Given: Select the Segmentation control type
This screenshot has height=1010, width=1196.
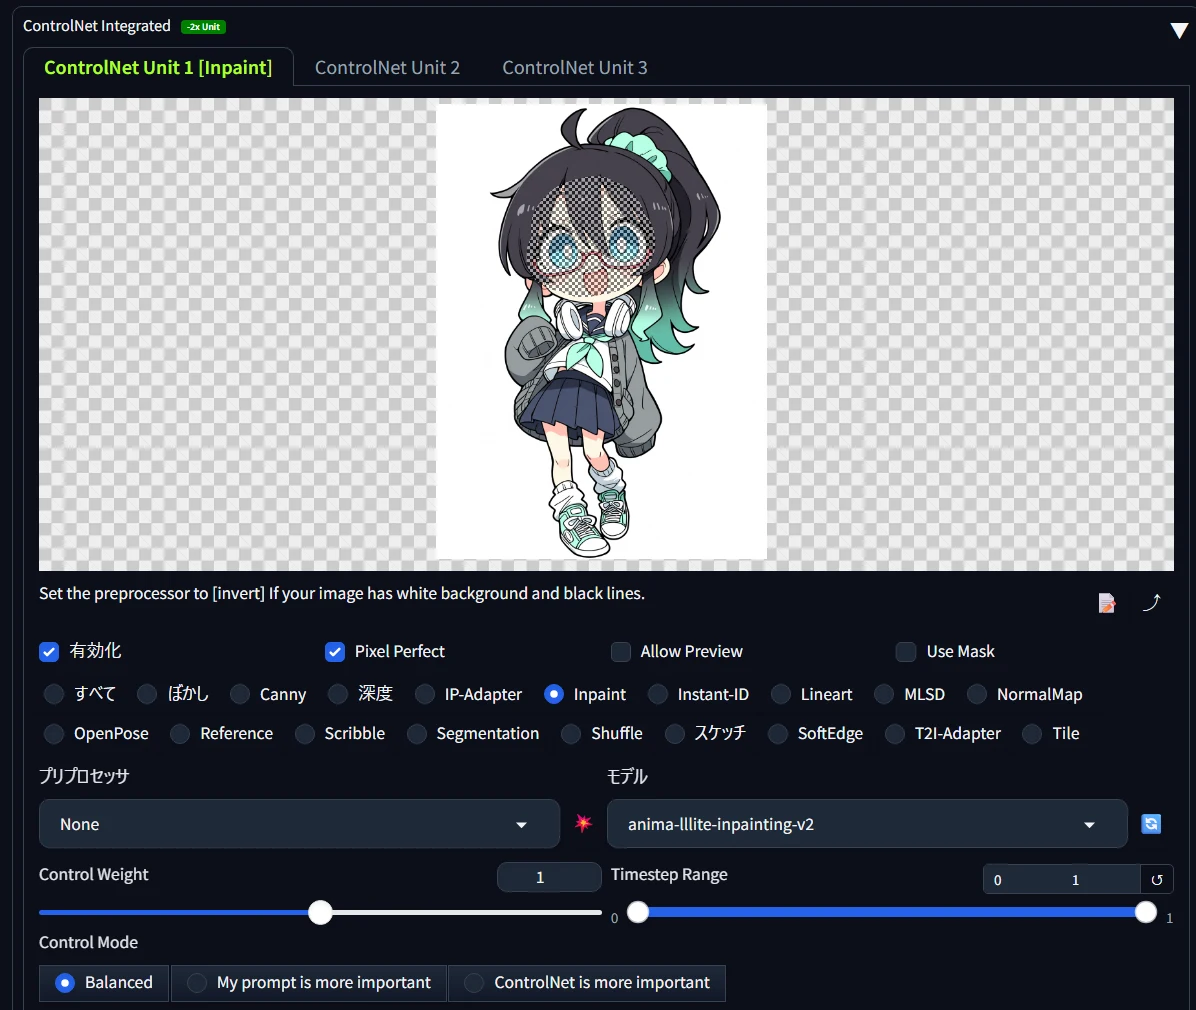Looking at the screenshot, I should (416, 734).
